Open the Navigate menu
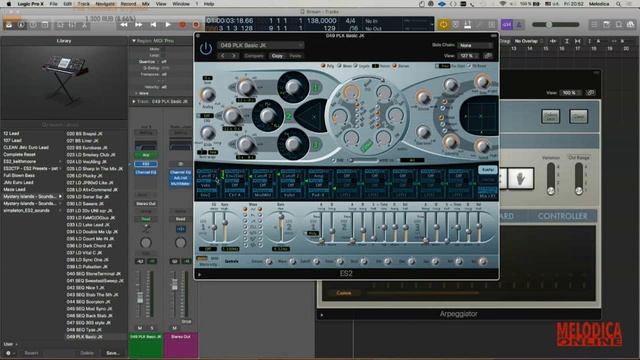 (x=105, y=4)
